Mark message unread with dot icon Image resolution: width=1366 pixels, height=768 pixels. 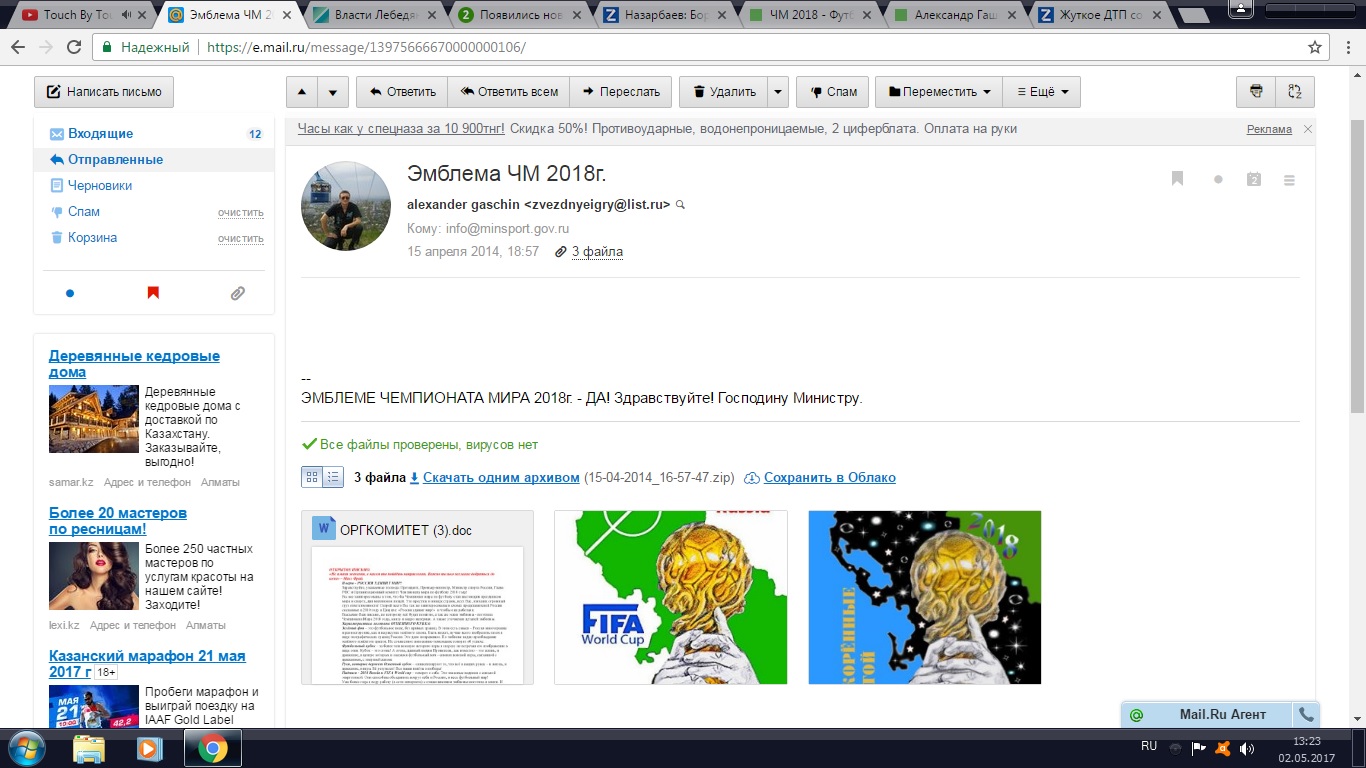[x=1218, y=180]
